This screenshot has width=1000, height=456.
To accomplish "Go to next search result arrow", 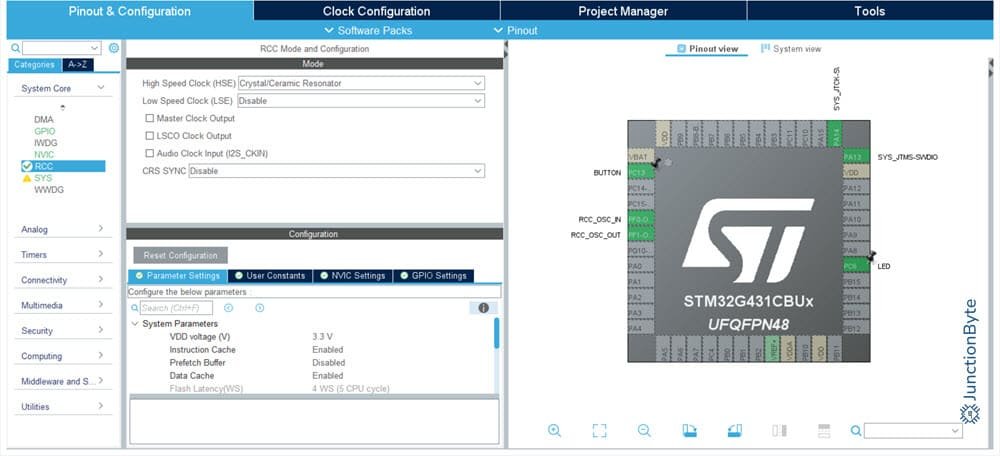I will tap(260, 308).
